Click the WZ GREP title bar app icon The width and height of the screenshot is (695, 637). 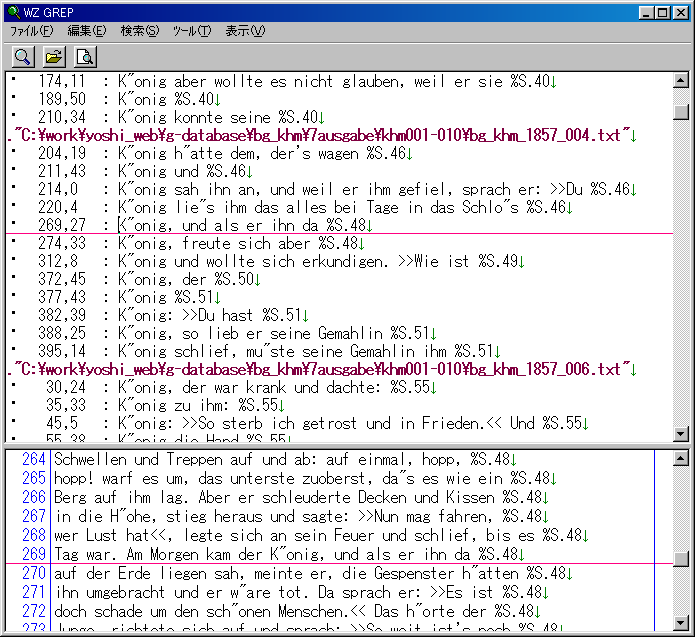(14, 12)
